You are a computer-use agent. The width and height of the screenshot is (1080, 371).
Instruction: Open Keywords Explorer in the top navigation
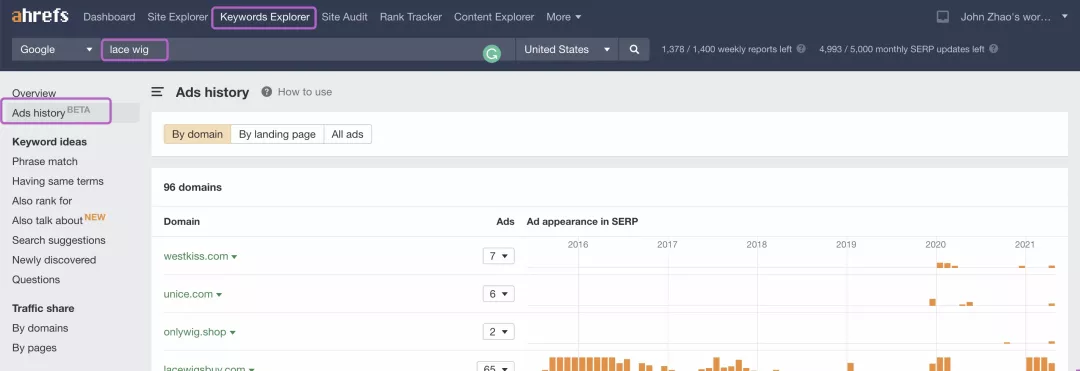click(x=264, y=17)
